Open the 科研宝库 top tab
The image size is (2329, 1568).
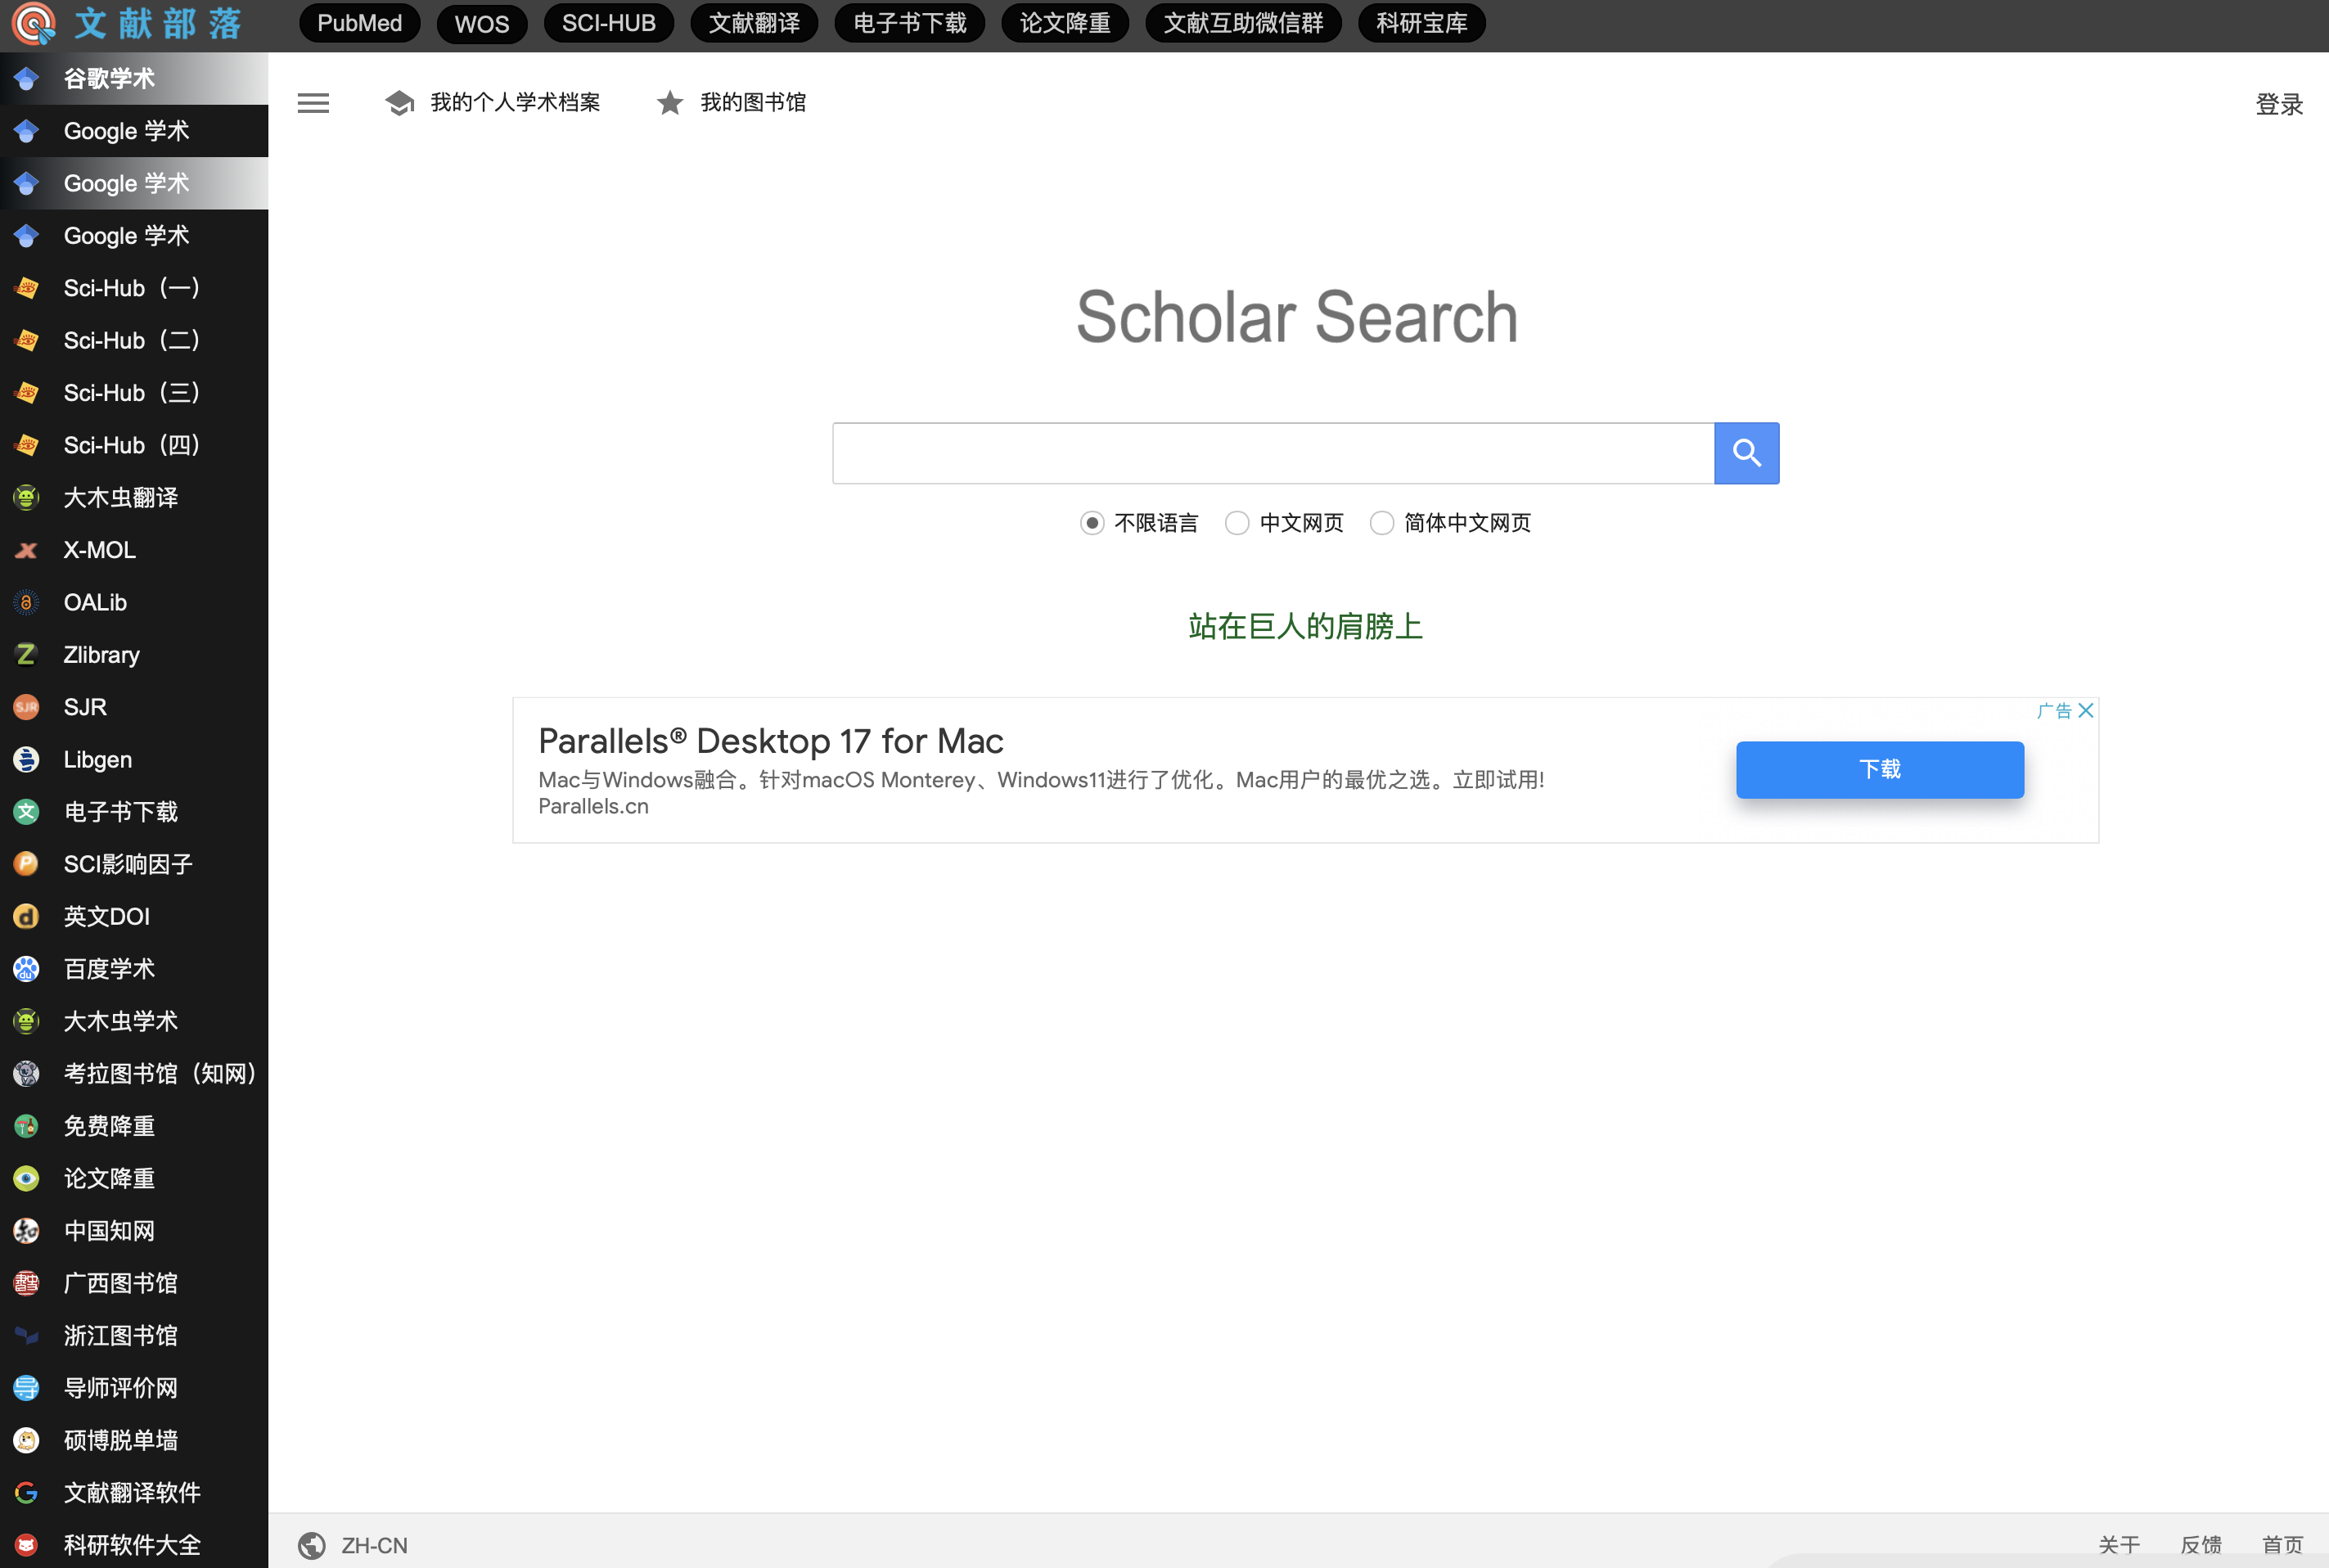[1422, 23]
